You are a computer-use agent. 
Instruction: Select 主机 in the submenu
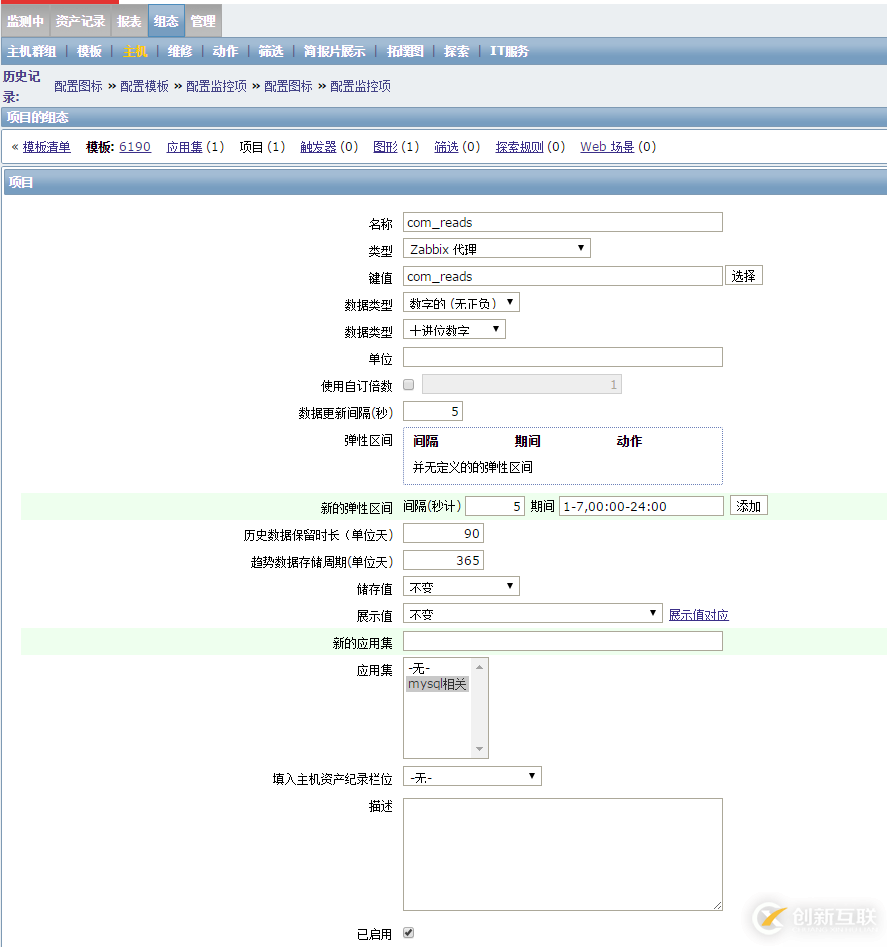coord(135,51)
